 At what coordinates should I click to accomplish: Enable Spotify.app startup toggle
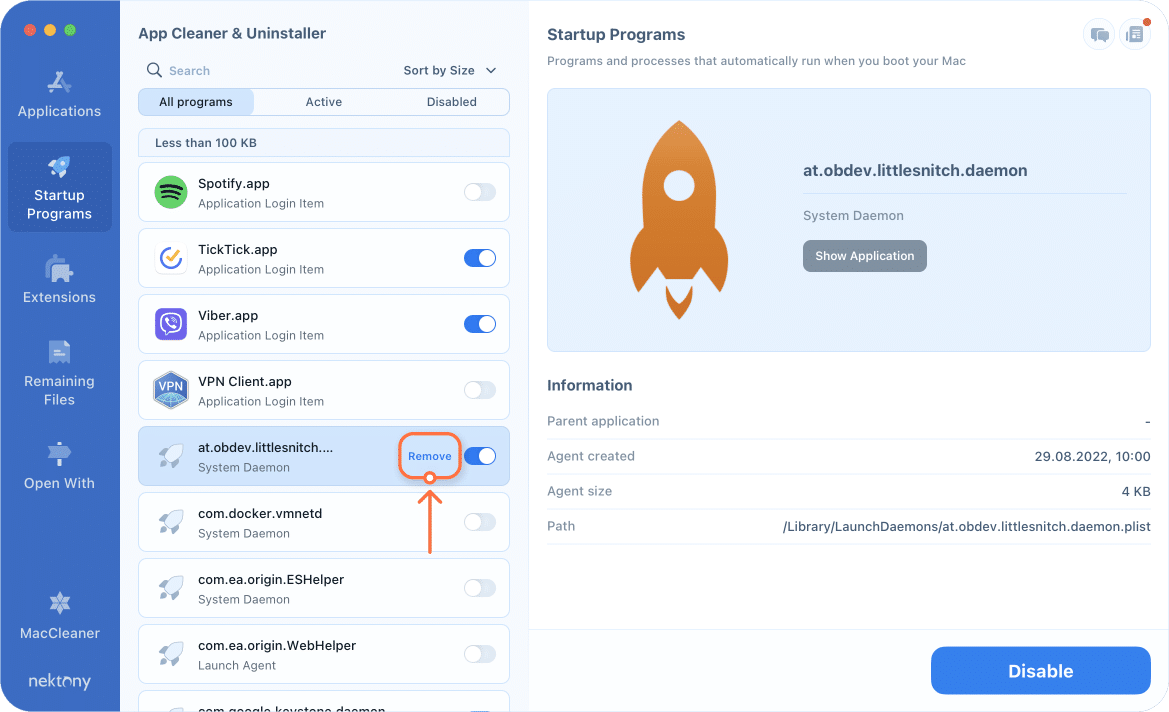[x=479, y=192]
